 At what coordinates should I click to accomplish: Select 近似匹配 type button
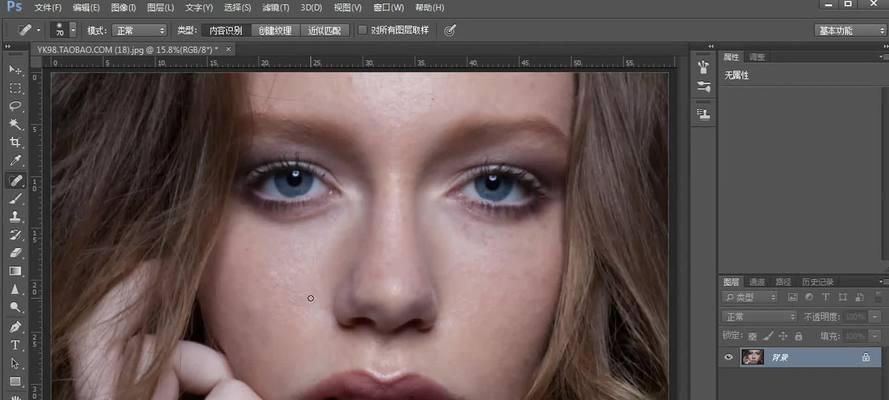coord(325,31)
